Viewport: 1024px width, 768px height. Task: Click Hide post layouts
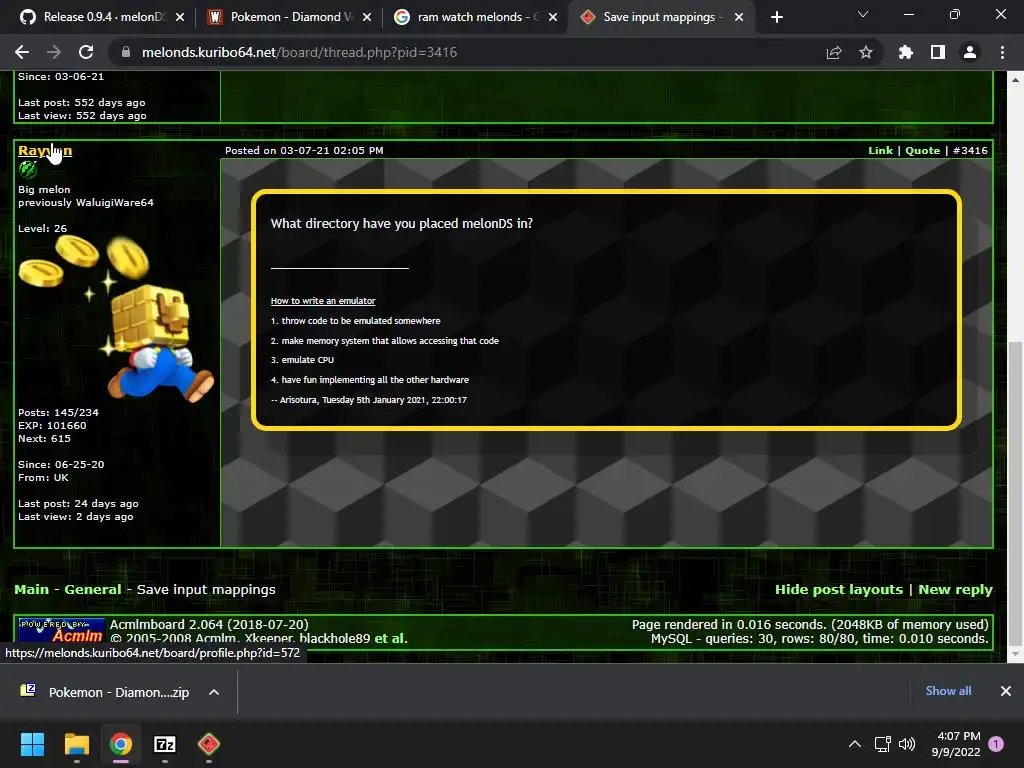[x=839, y=589]
